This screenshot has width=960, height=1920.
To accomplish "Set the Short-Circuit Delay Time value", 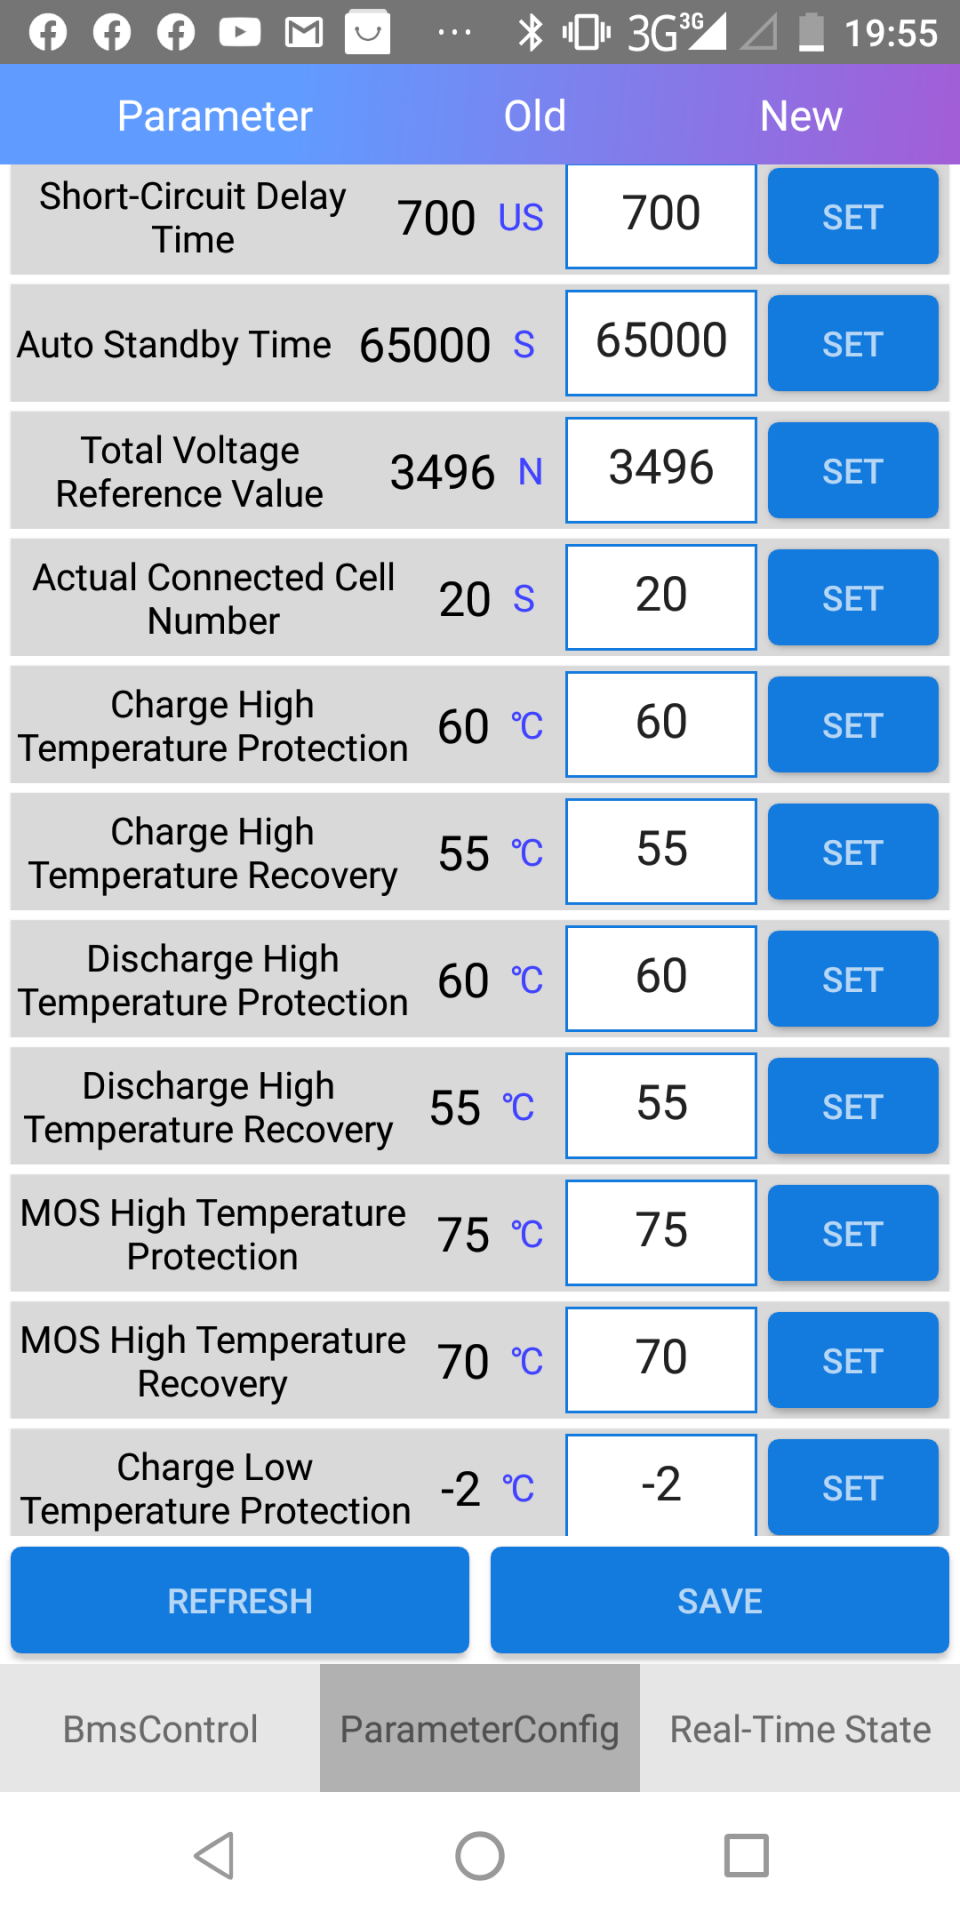I will (x=852, y=217).
